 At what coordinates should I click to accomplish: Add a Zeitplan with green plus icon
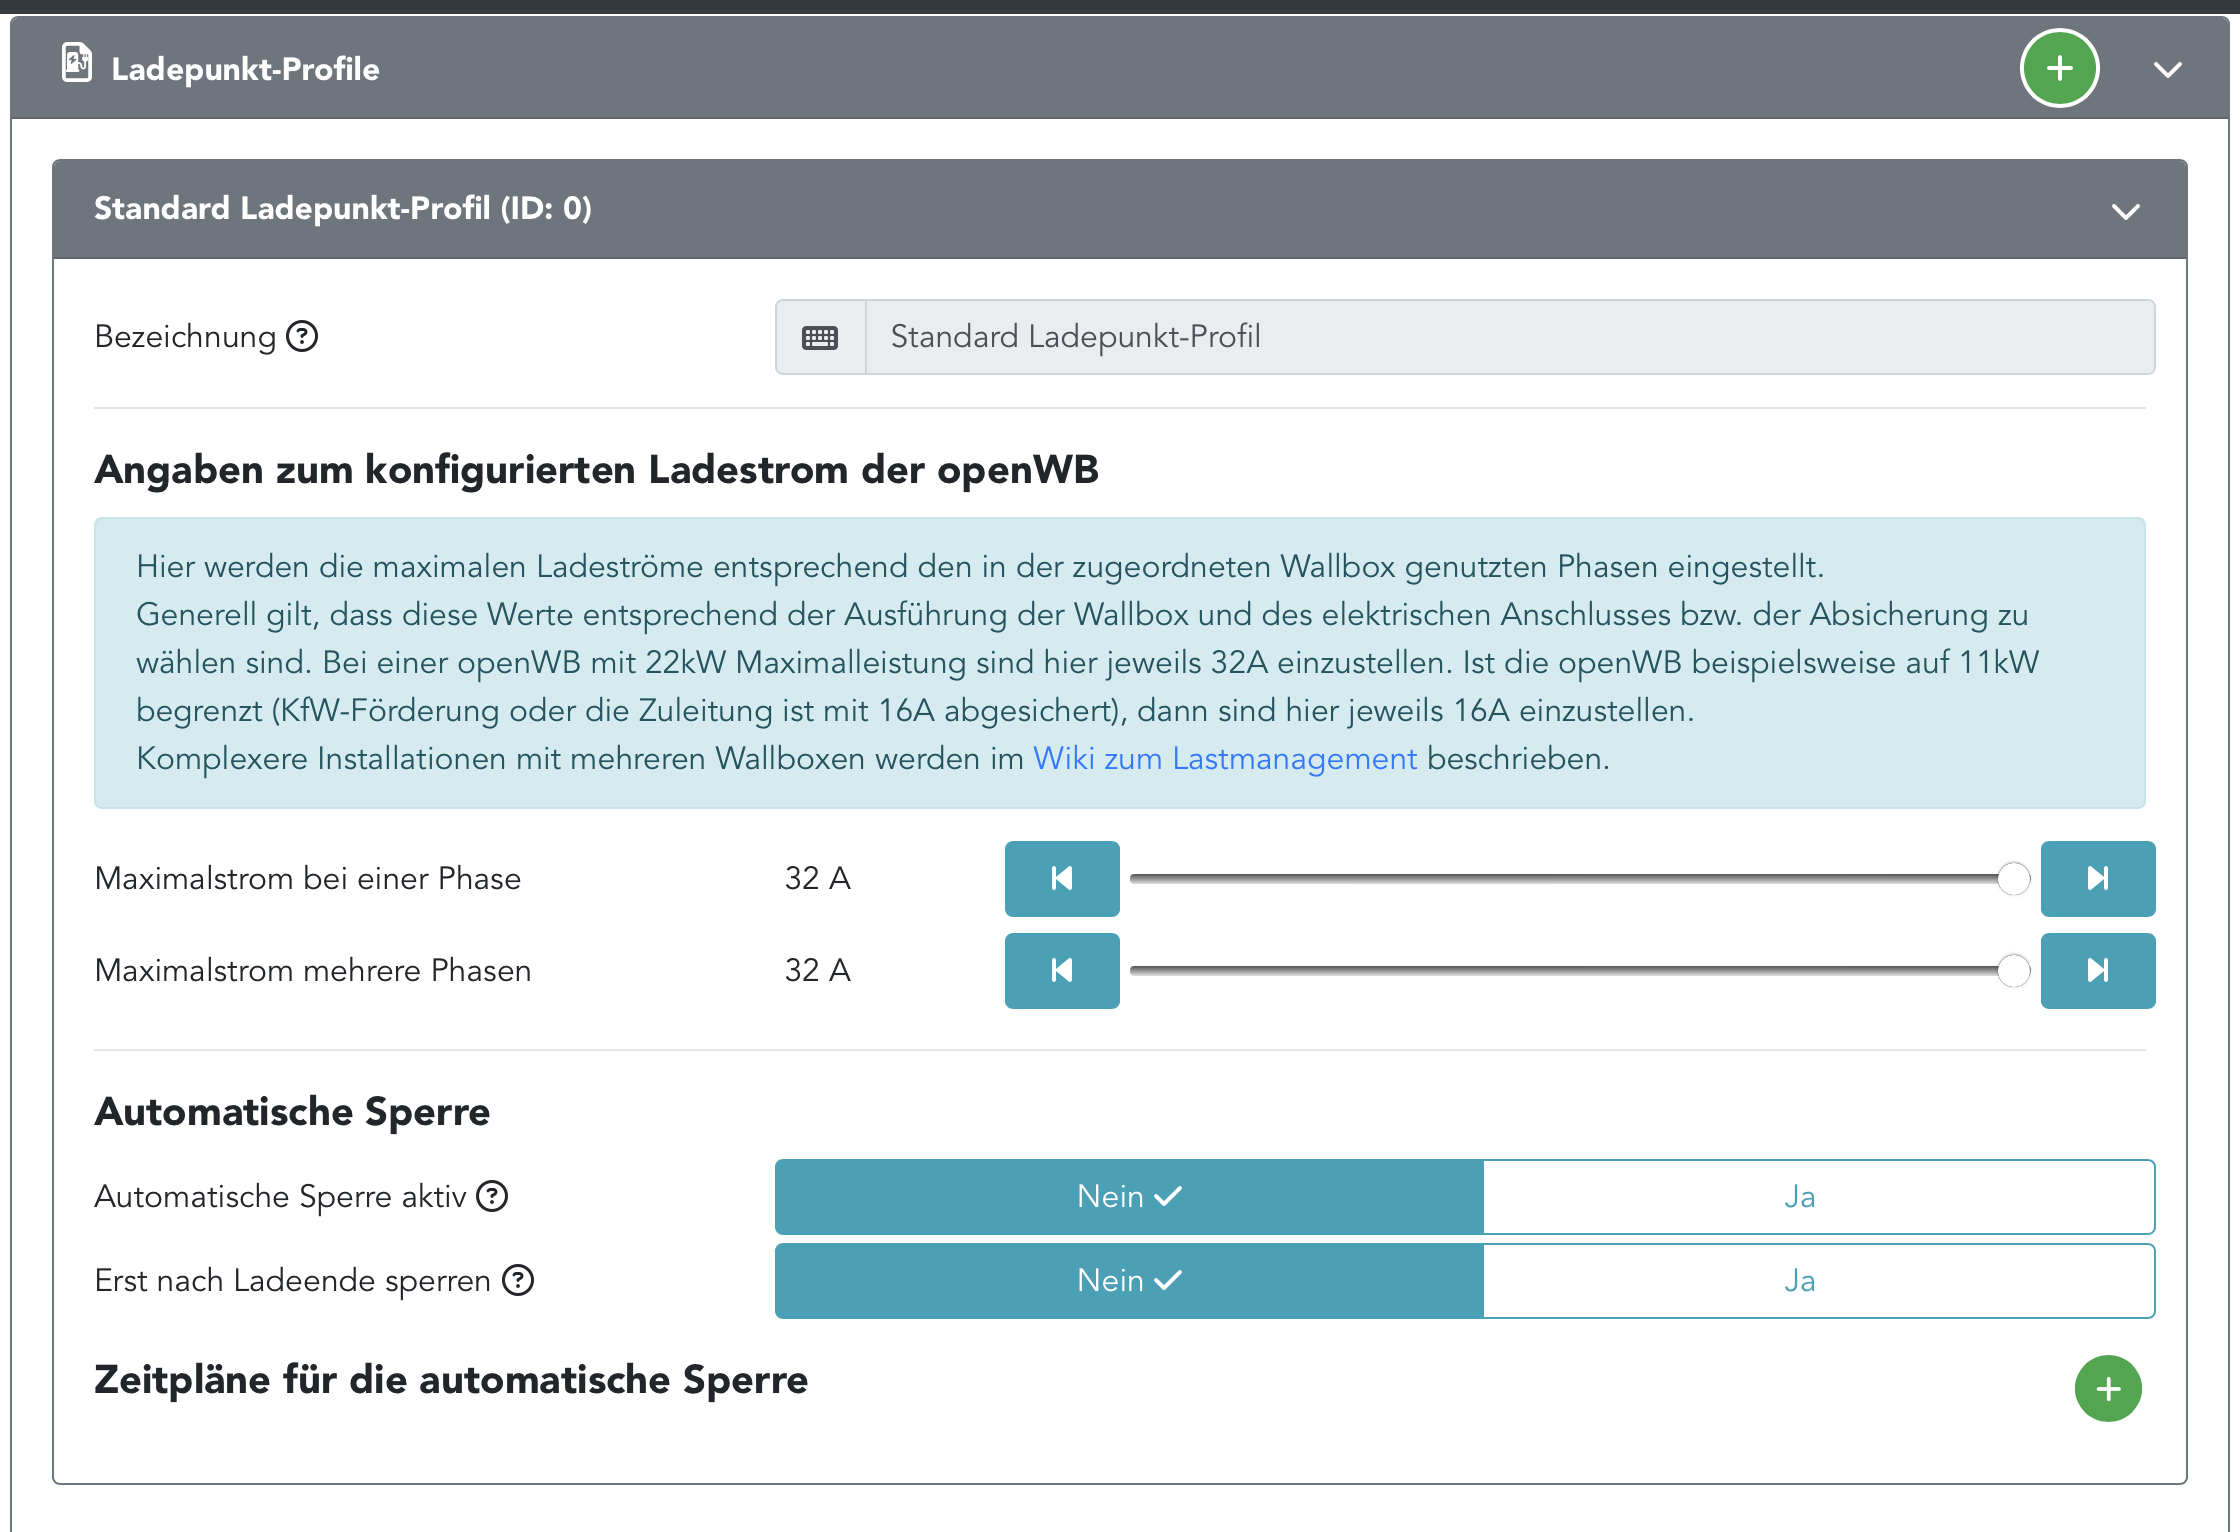point(2107,1389)
